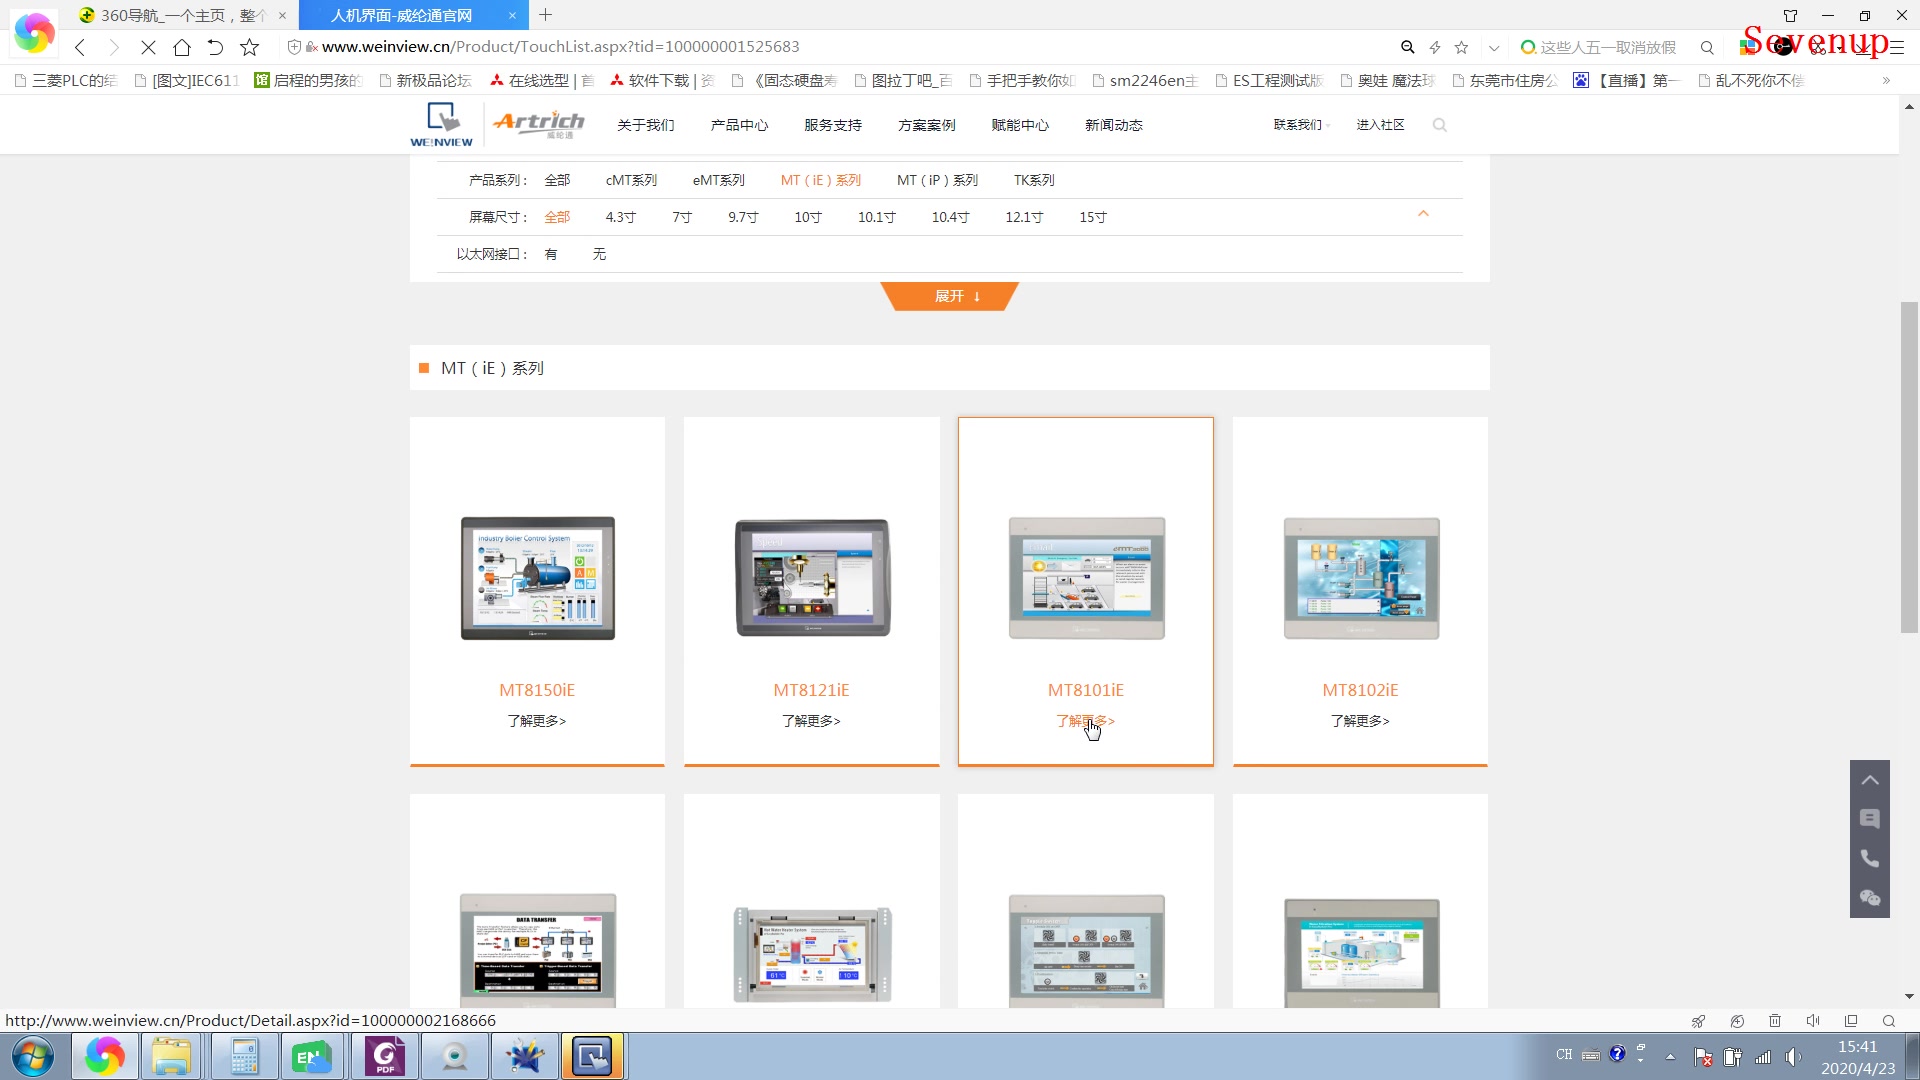Click the browser forward arrow

(x=114, y=47)
